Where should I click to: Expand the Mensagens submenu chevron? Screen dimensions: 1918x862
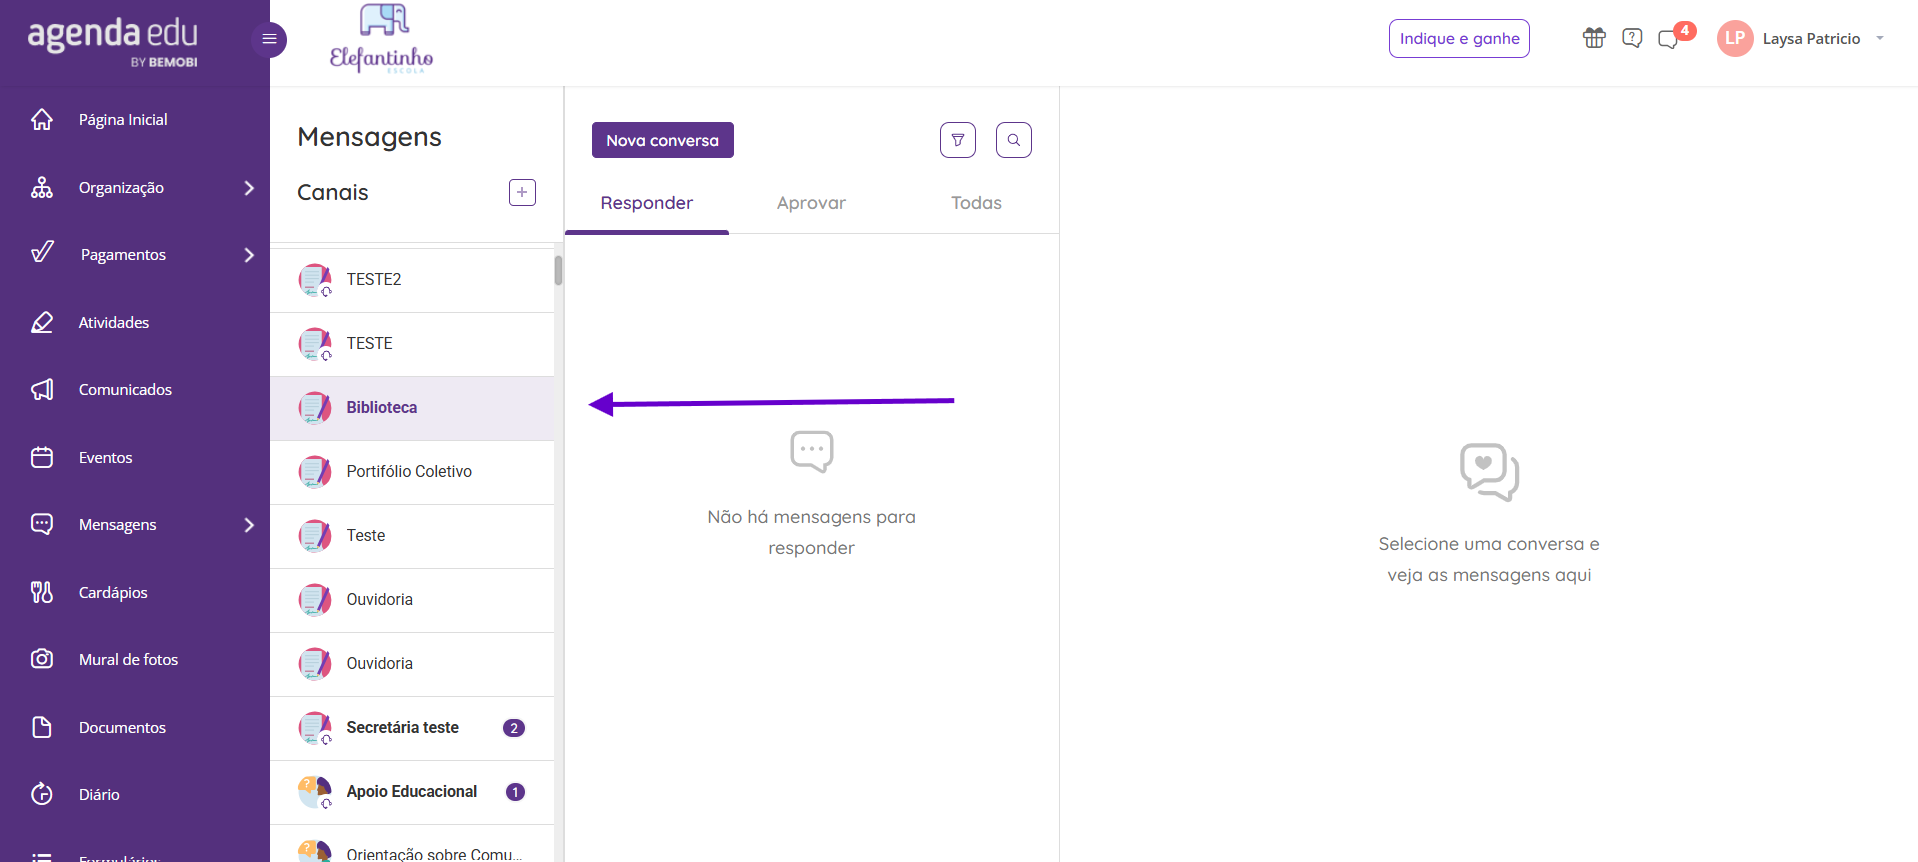coord(249,525)
